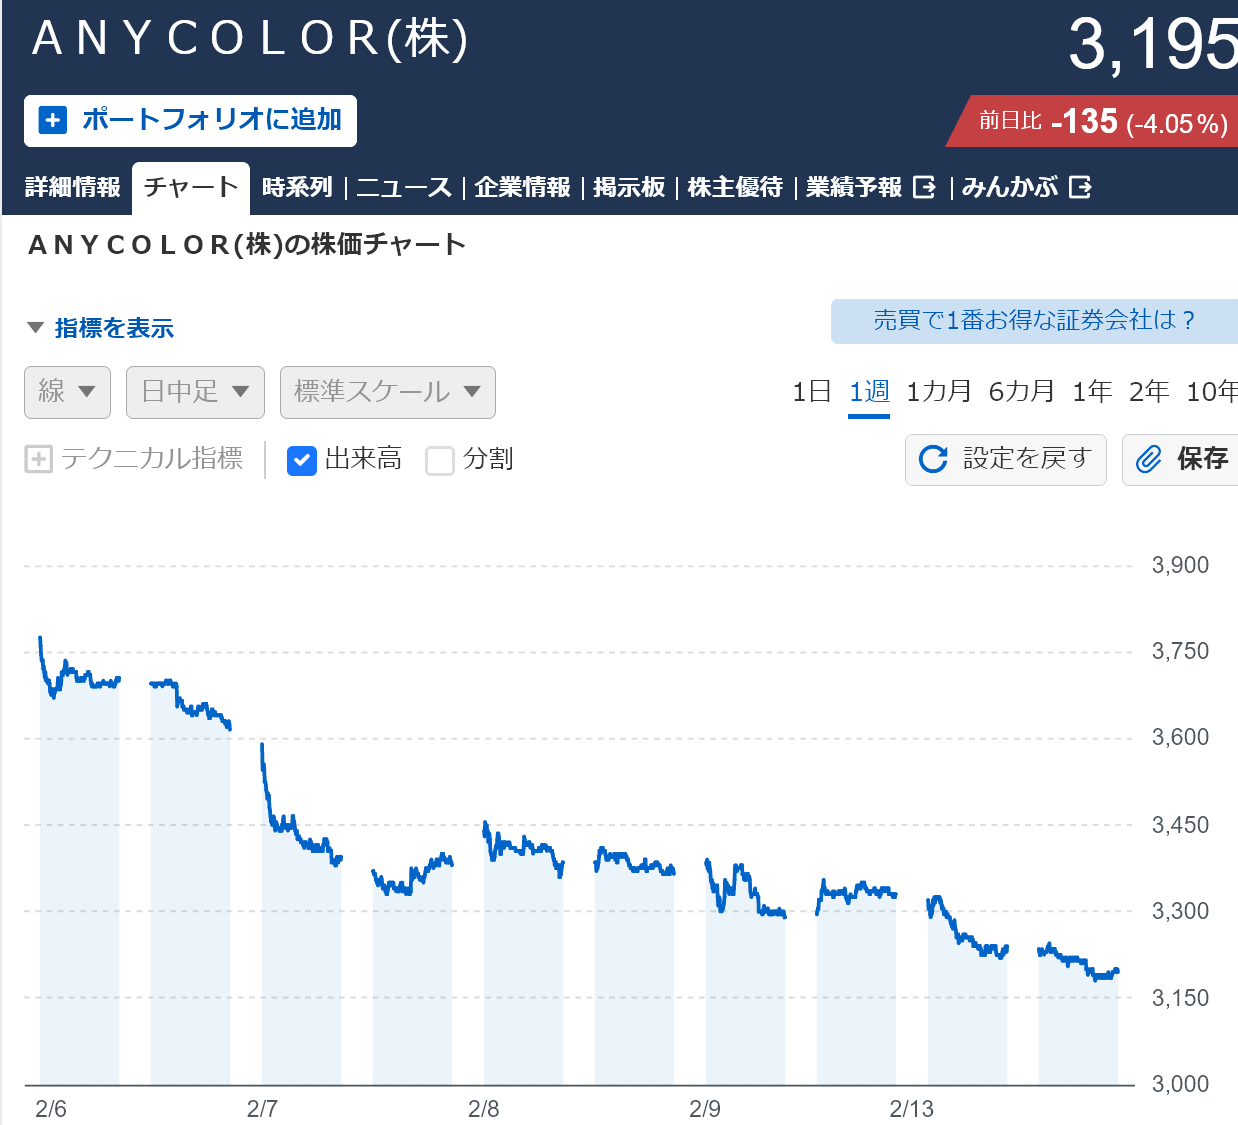Enable the 分割 split checkbox
The width and height of the screenshot is (1238, 1125).
tap(440, 460)
